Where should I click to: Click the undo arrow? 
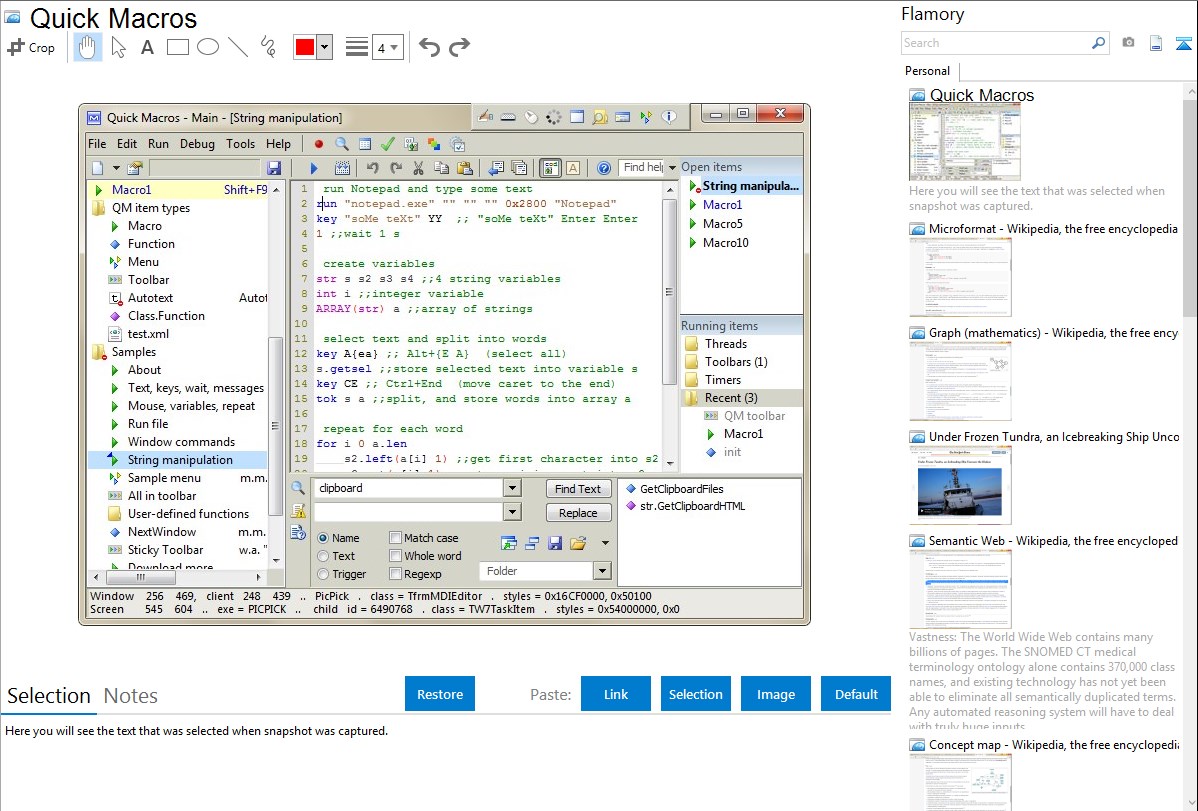pyautogui.click(x=429, y=47)
